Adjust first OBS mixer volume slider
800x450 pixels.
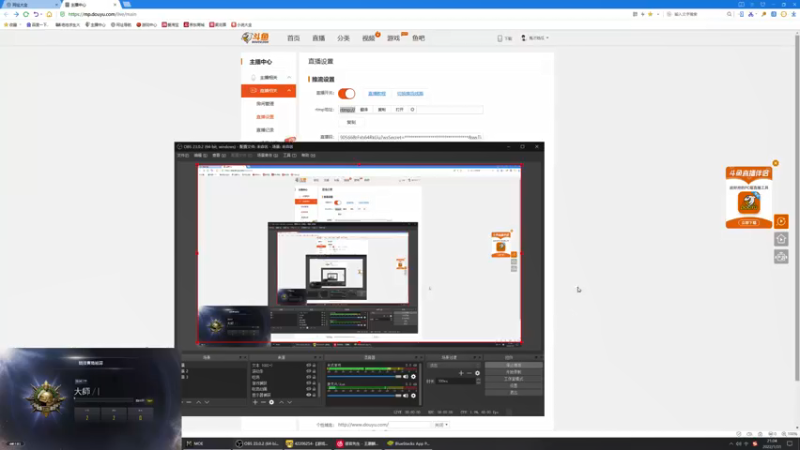tap(364, 377)
